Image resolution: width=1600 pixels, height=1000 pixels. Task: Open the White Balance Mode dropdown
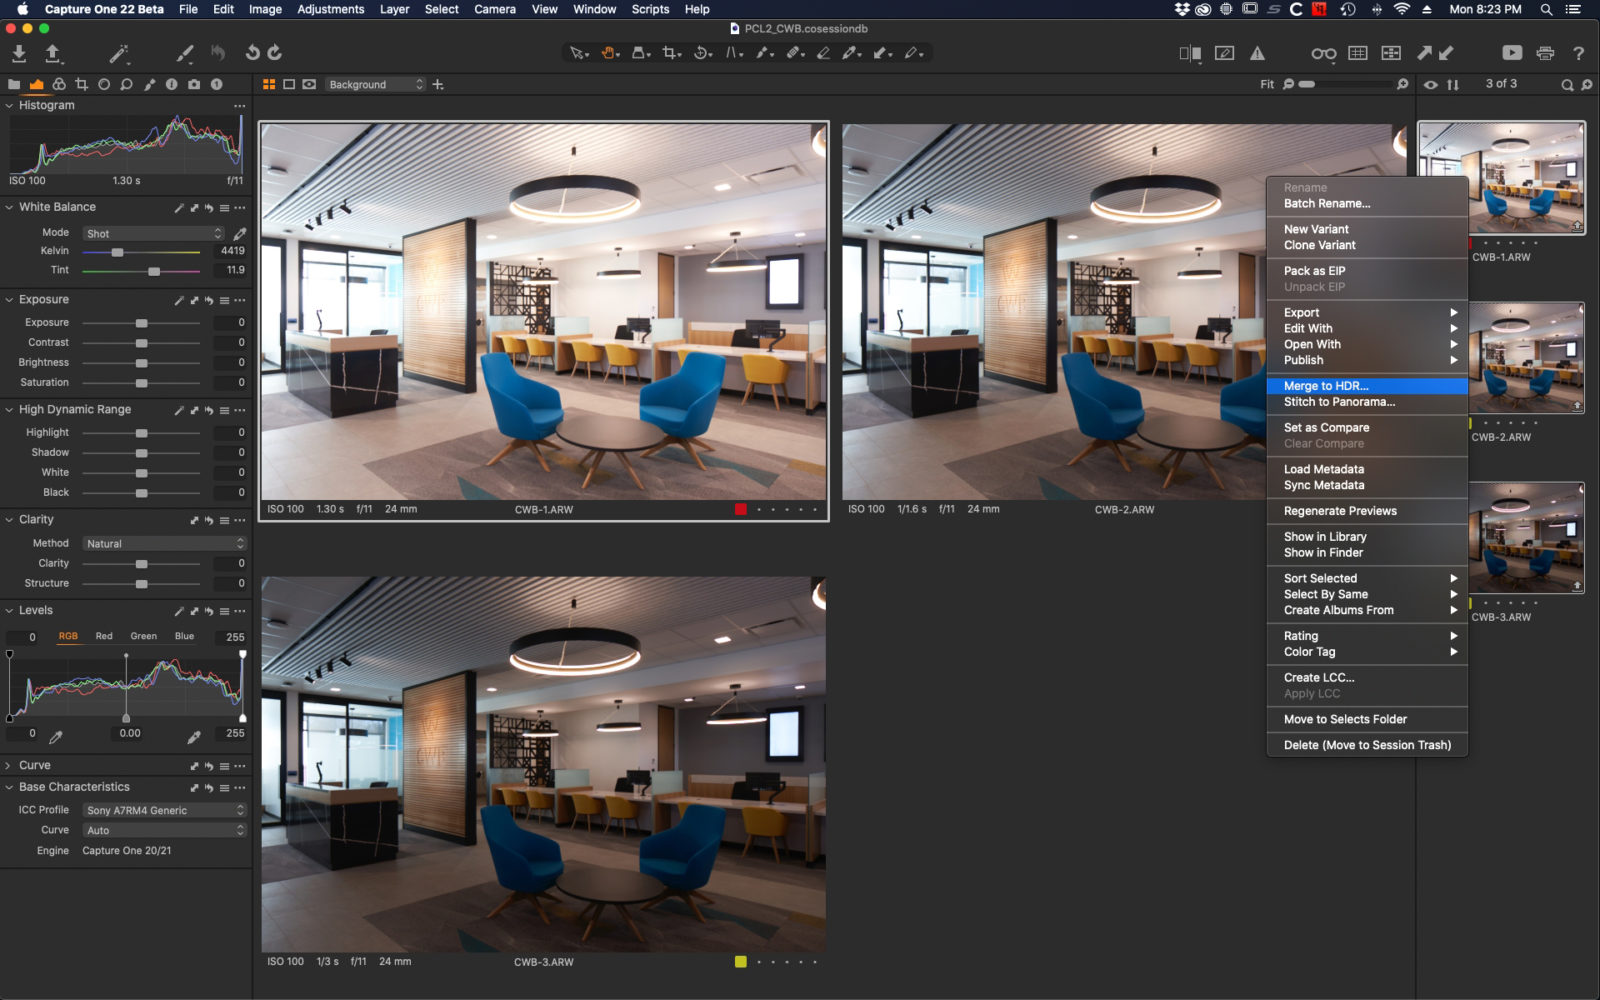pyautogui.click(x=151, y=232)
